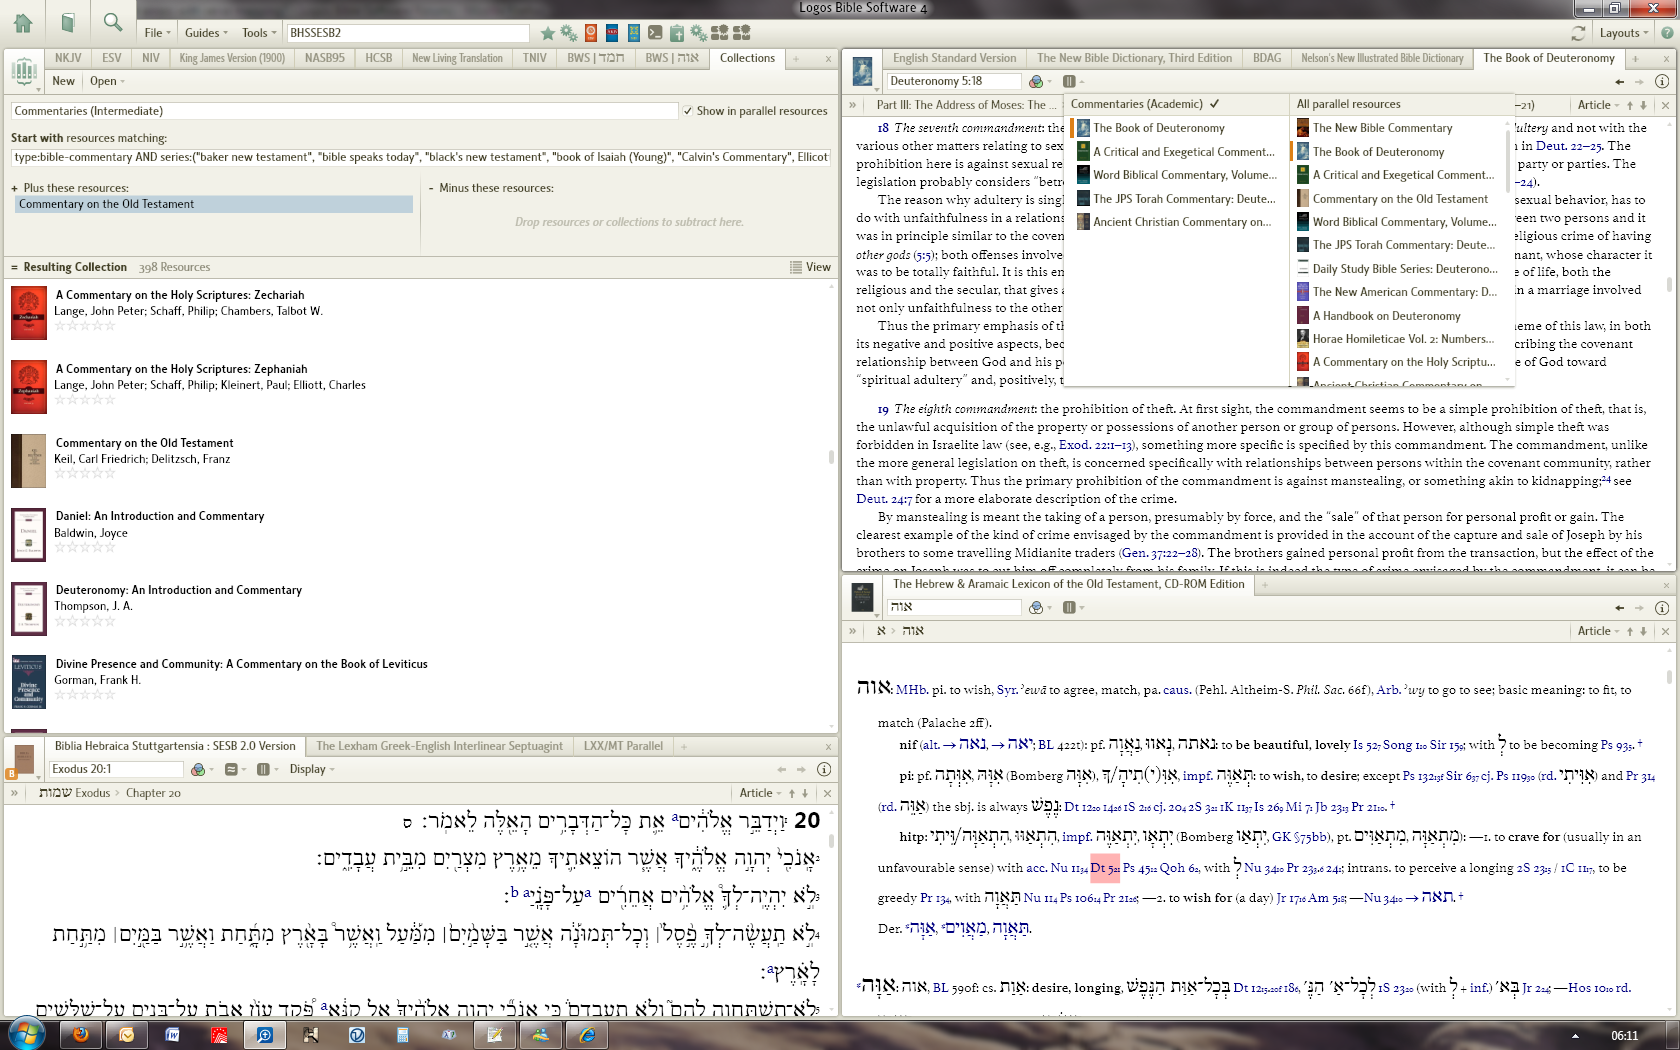Image resolution: width=1680 pixels, height=1050 pixels.
Task: Open the File menu
Action: click(x=158, y=33)
